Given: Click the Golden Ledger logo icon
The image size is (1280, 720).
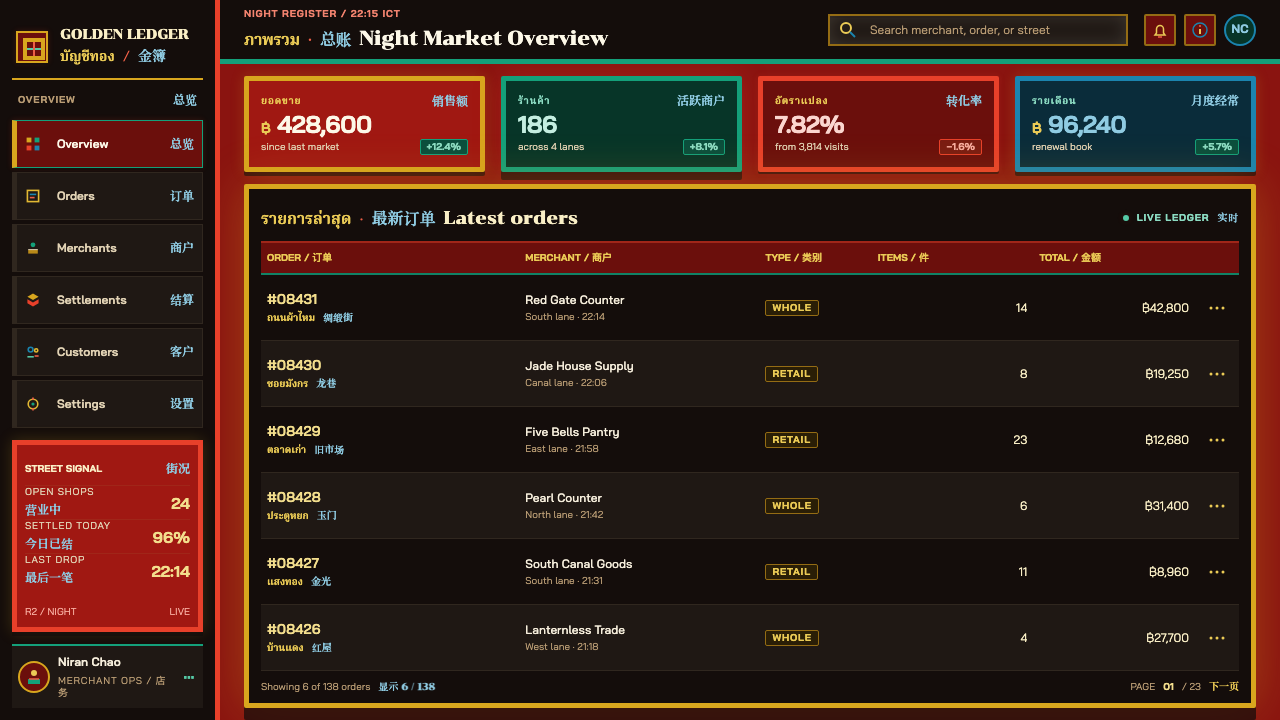Looking at the screenshot, I should point(32,47).
